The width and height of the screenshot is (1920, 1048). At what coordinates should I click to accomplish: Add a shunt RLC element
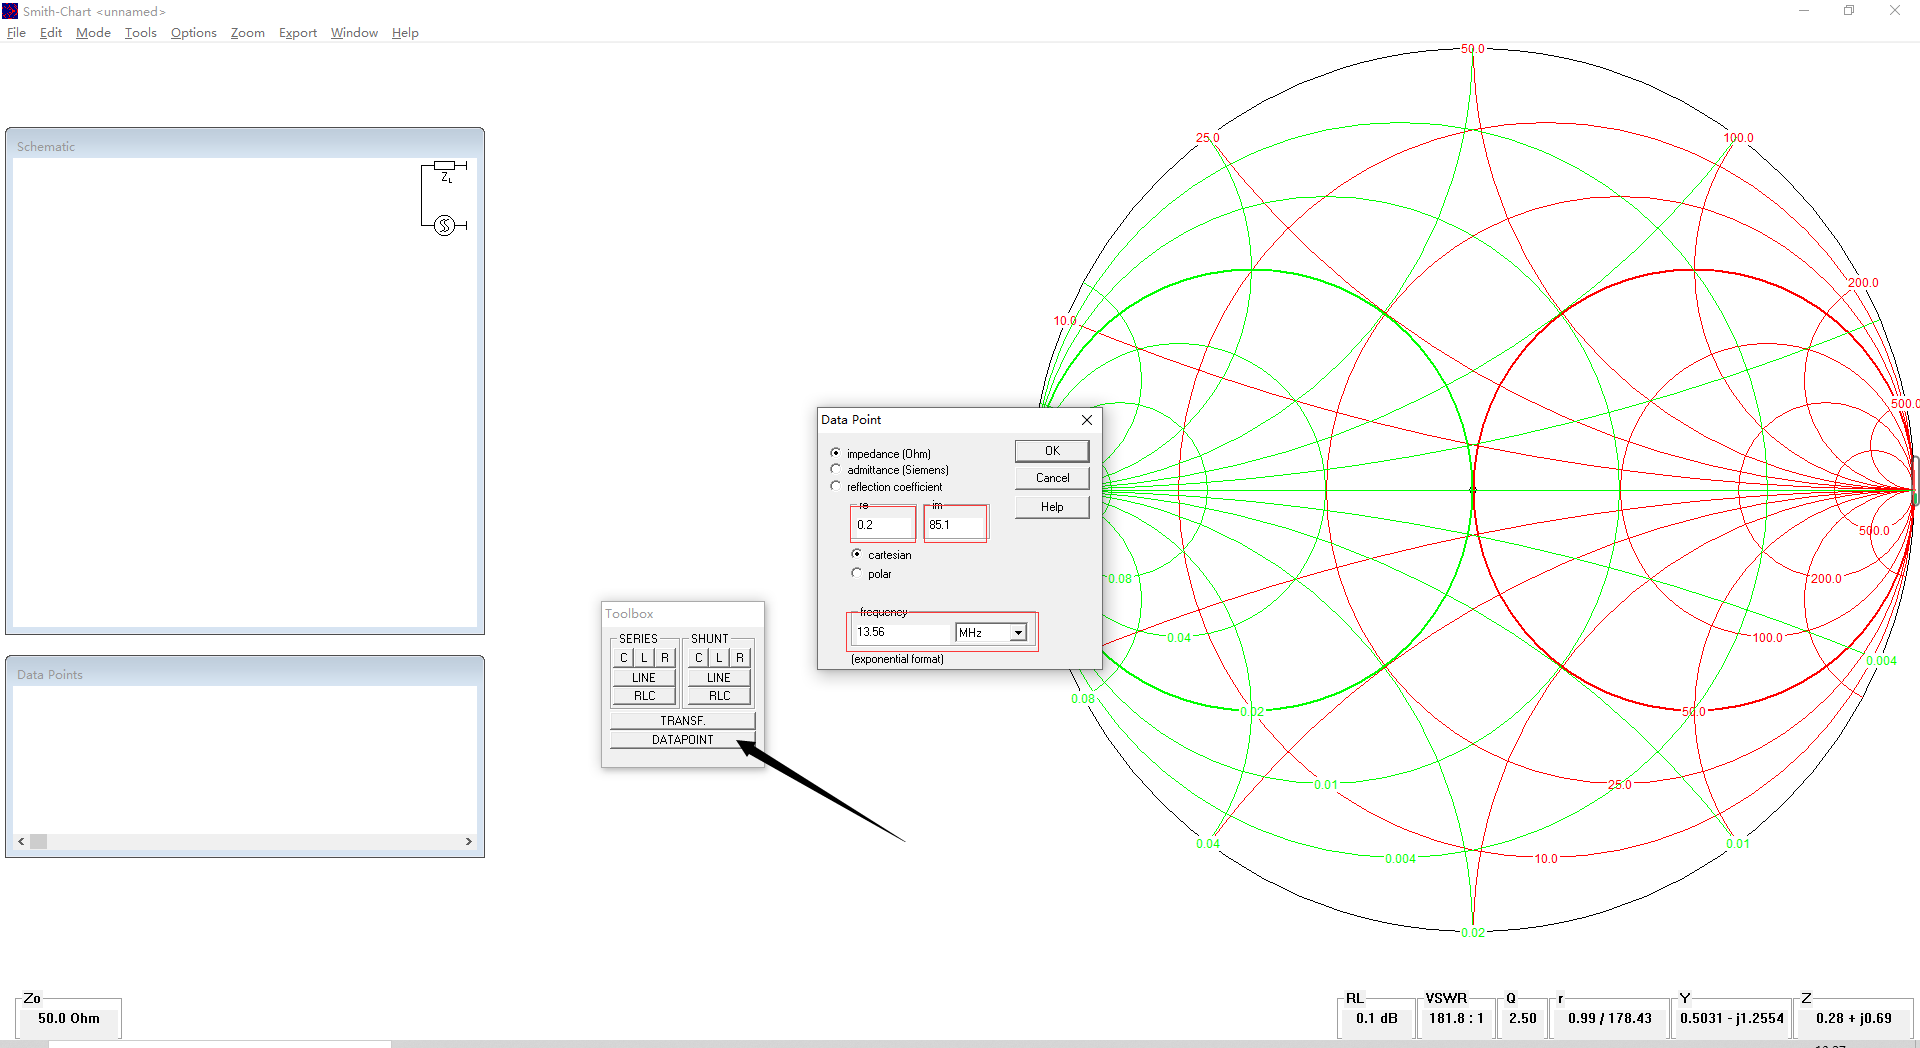point(719,696)
